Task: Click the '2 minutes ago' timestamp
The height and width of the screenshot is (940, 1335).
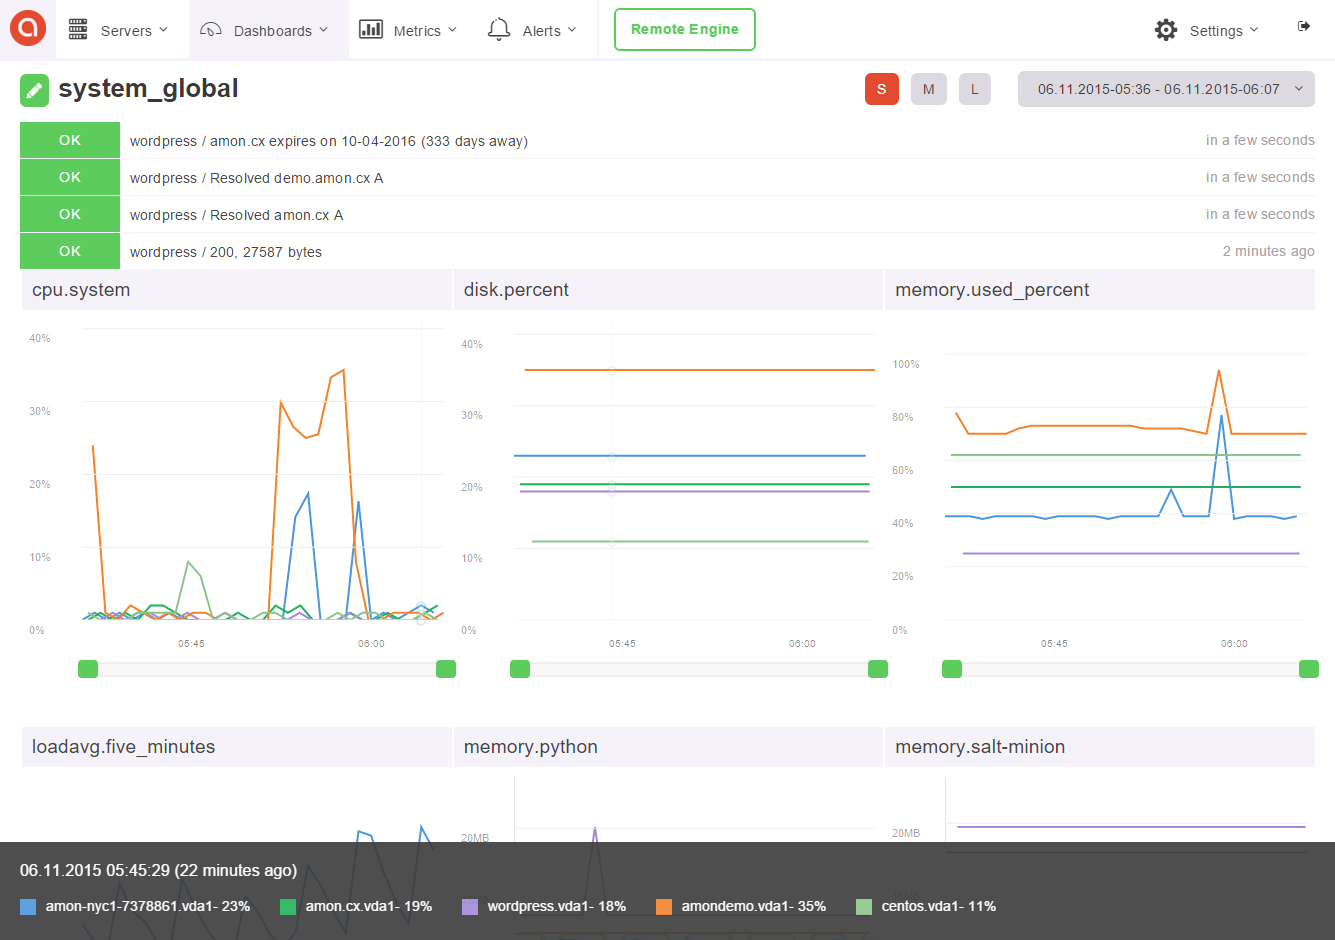Action: coord(1268,251)
